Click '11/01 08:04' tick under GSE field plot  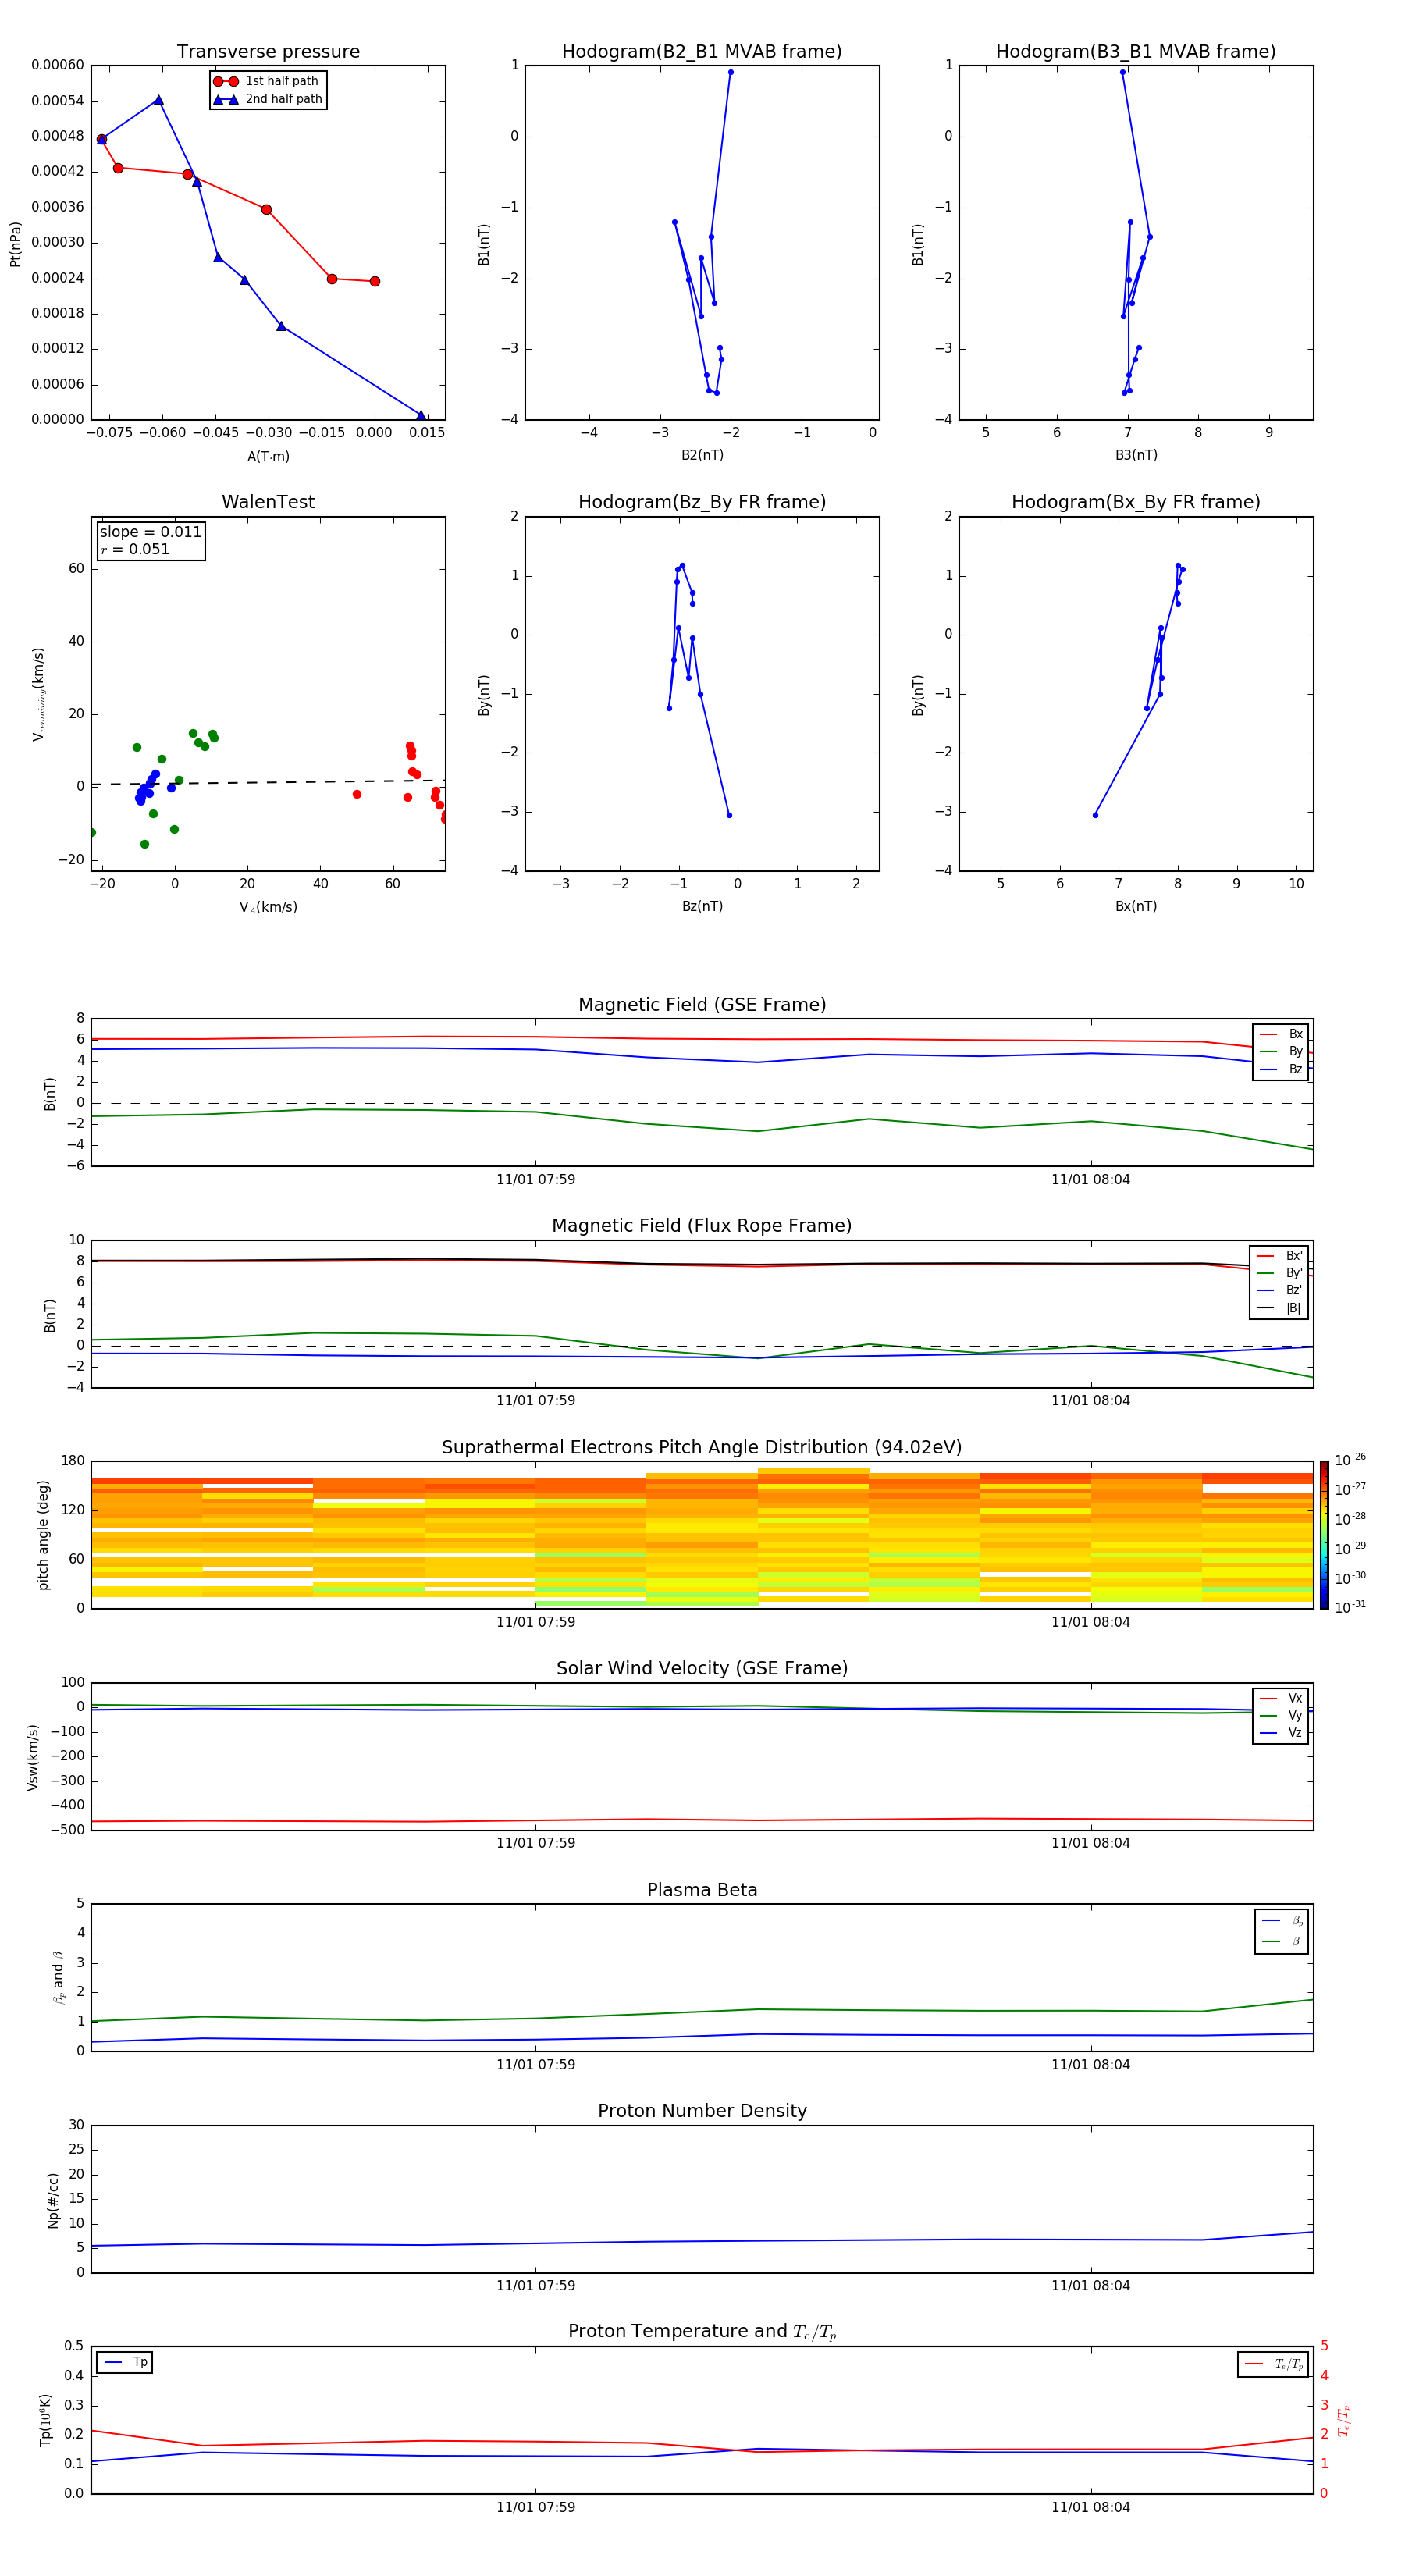[x=1090, y=1180]
